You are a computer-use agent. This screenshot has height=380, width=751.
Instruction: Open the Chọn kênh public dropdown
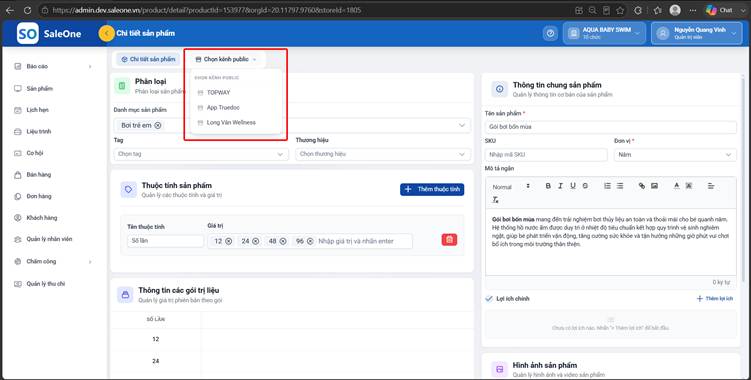click(226, 59)
